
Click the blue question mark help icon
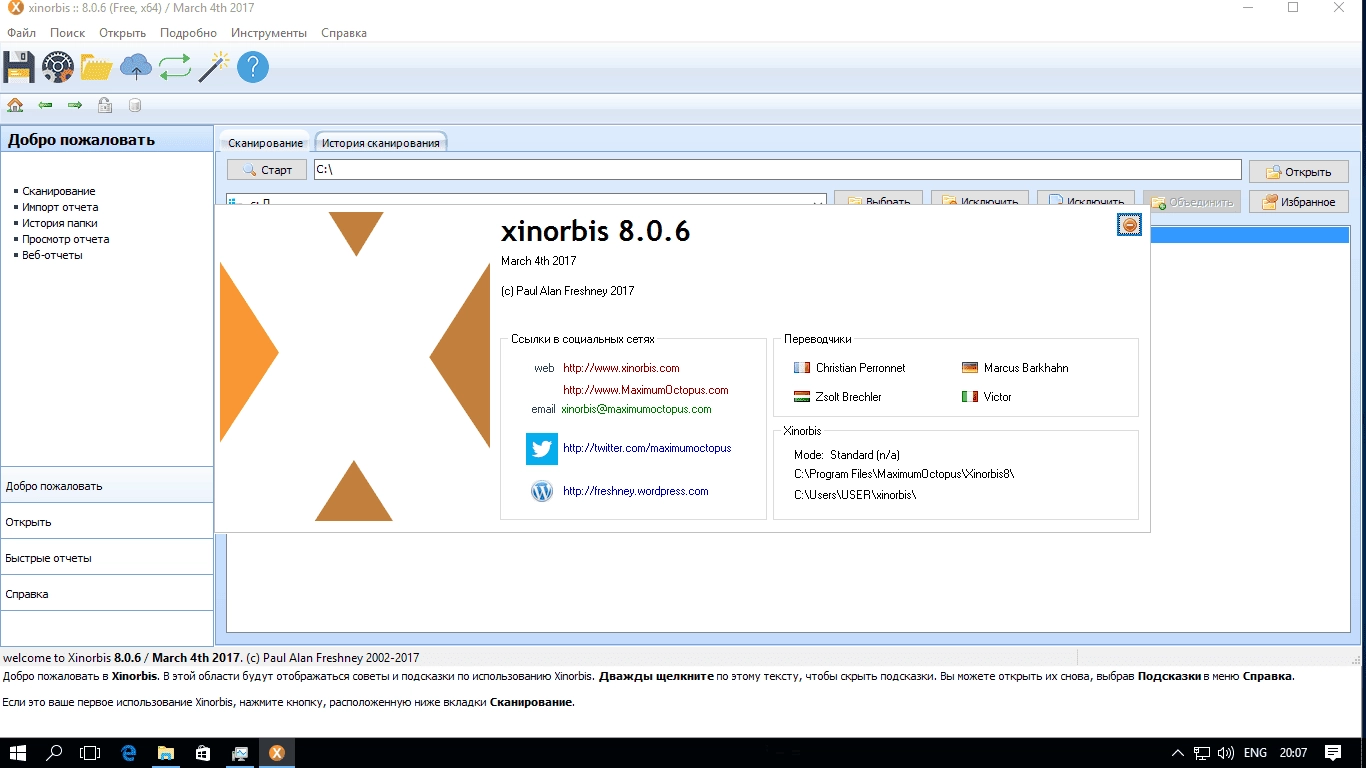(x=253, y=67)
